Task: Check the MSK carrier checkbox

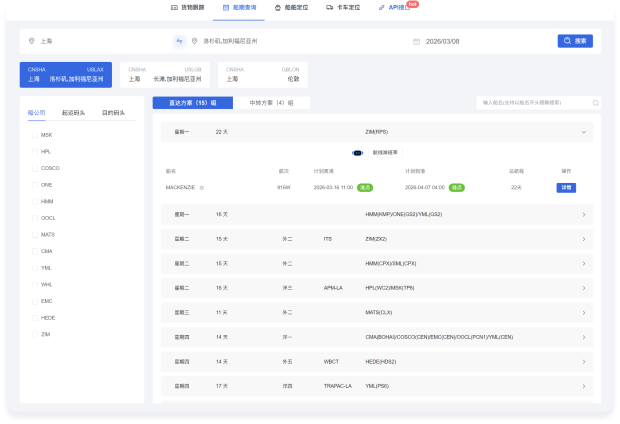Action: pos(34,135)
